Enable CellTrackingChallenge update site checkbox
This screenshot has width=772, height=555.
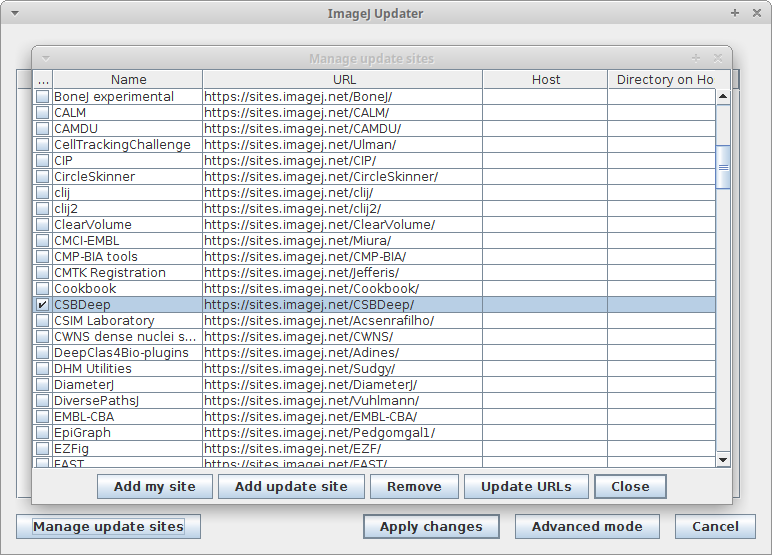click(x=42, y=145)
